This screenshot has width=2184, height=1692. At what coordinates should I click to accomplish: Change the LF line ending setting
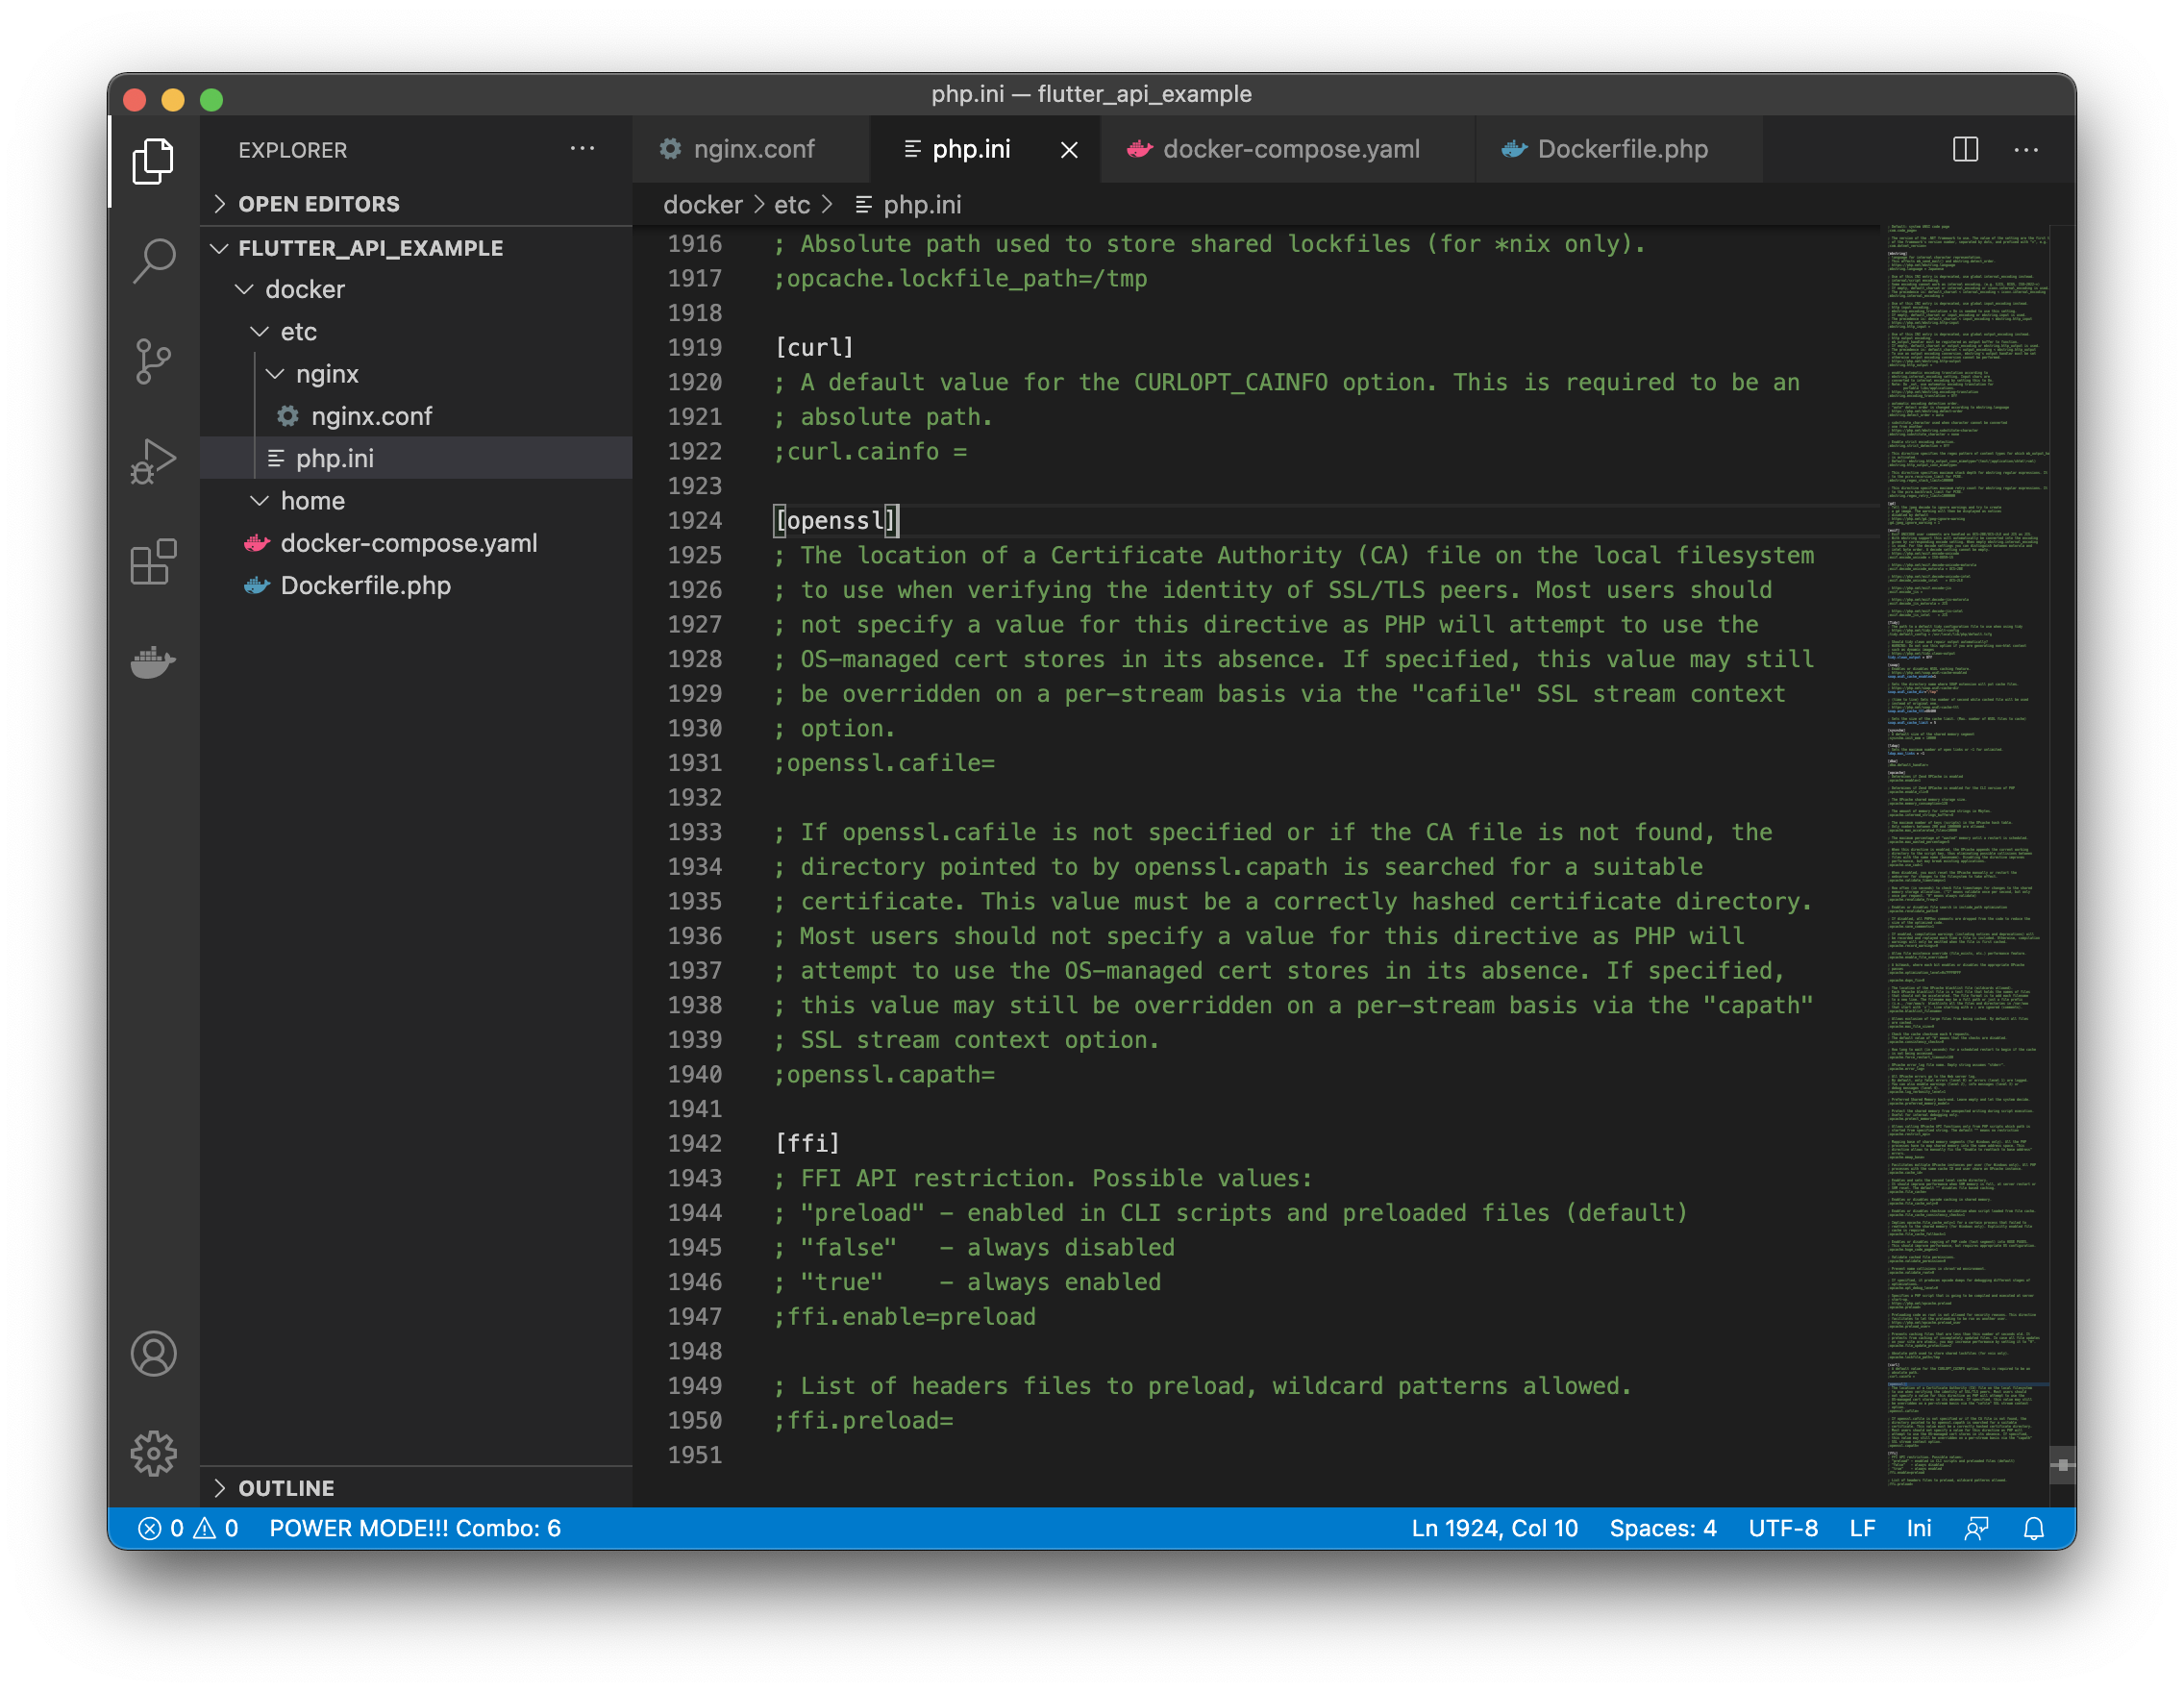1861,1528
